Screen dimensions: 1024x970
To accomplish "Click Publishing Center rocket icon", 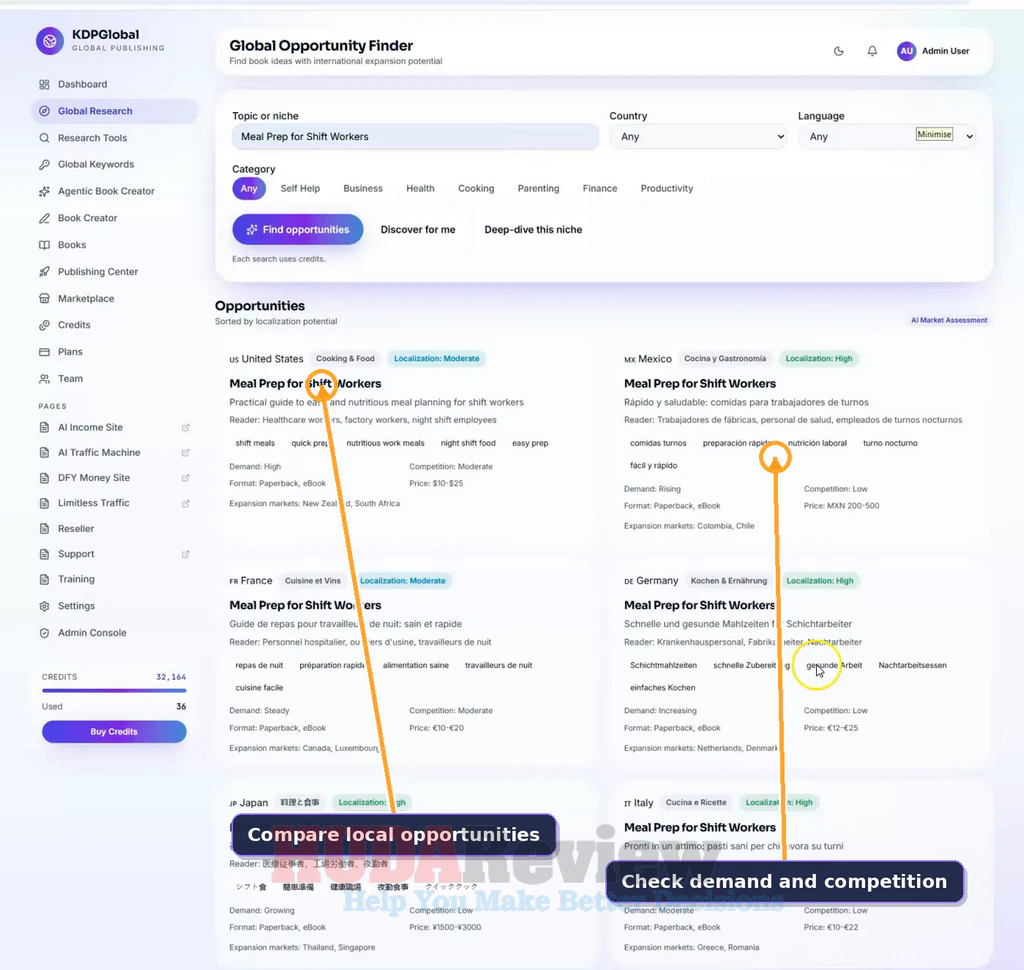I will pyautogui.click(x=44, y=272).
